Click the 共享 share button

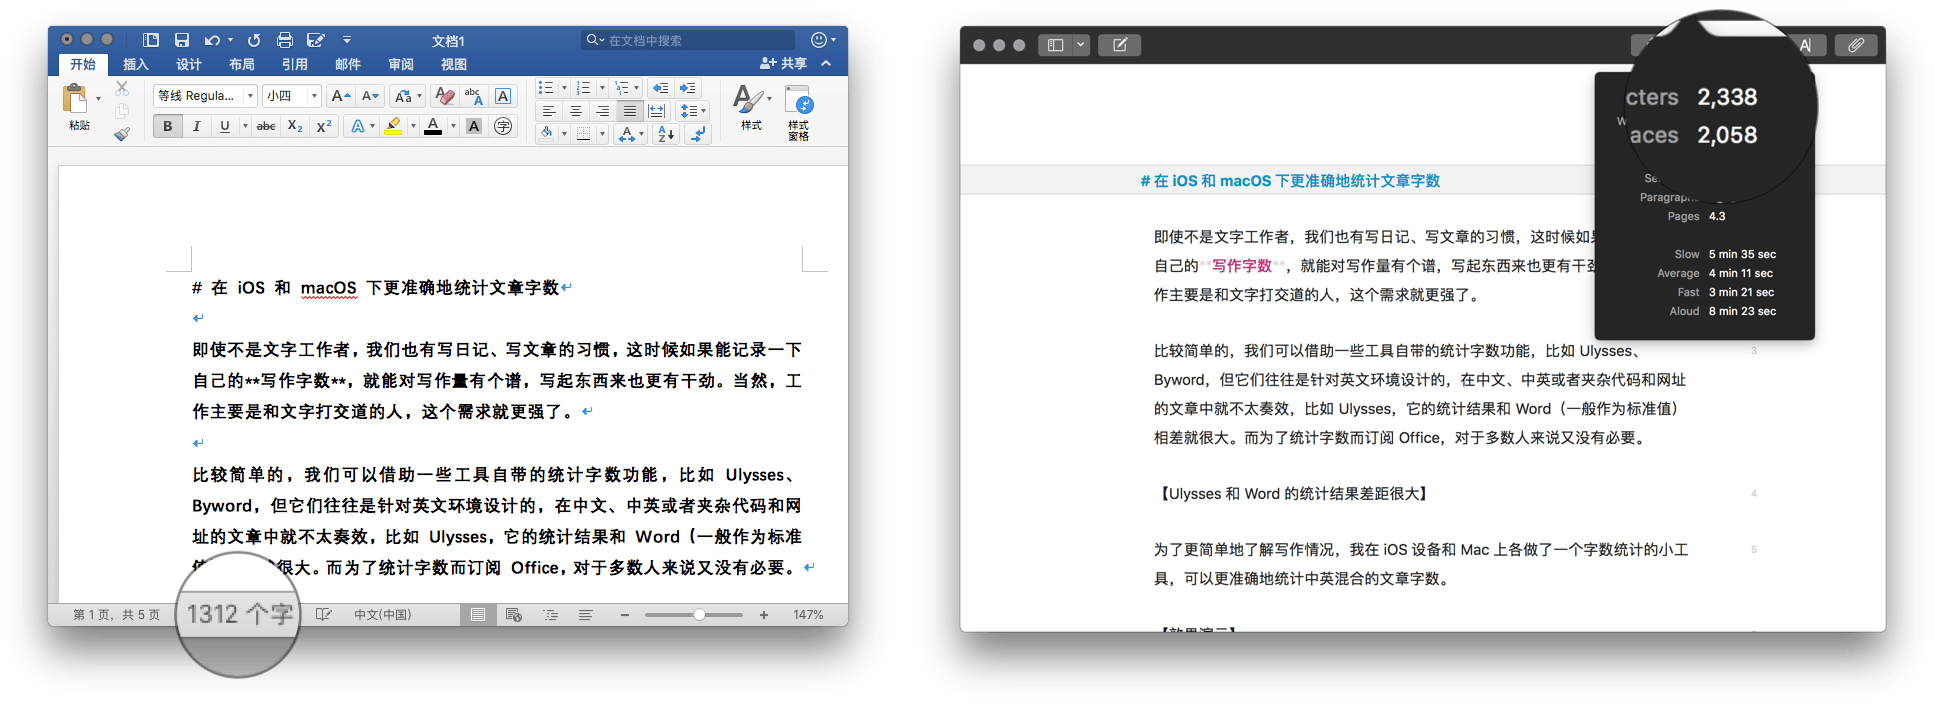click(784, 63)
